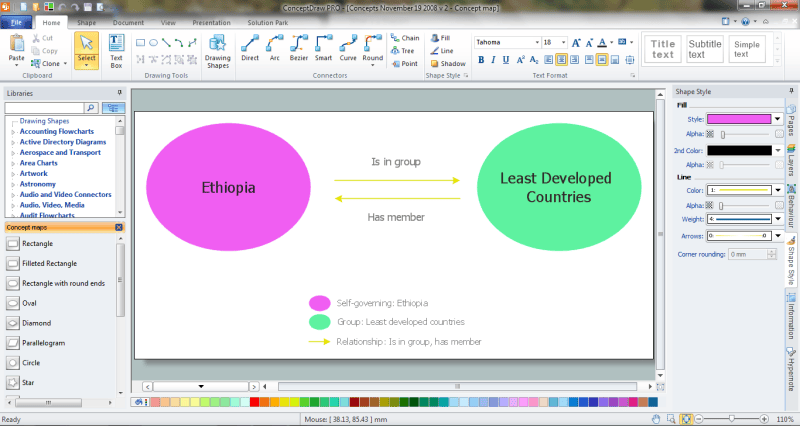Enable Chain connection mode
This screenshot has height=426, width=800.
pyautogui.click(x=405, y=38)
